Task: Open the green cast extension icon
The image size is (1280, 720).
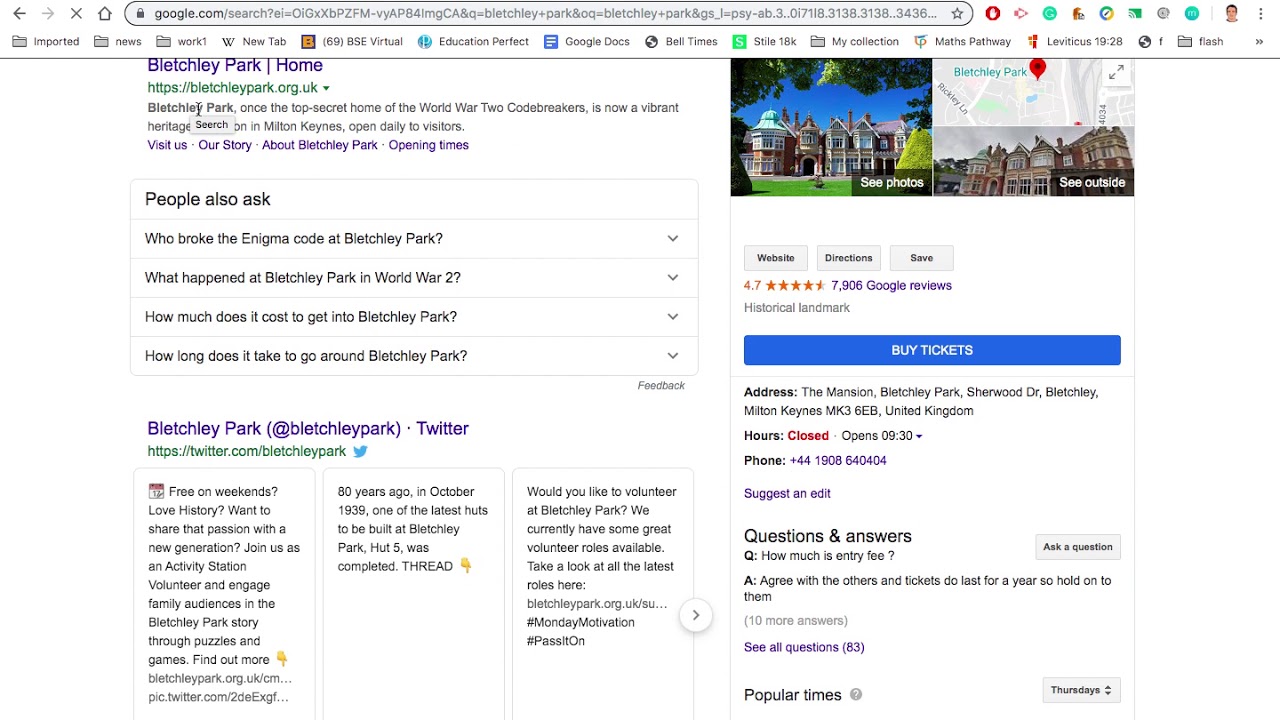Action: click(1135, 14)
